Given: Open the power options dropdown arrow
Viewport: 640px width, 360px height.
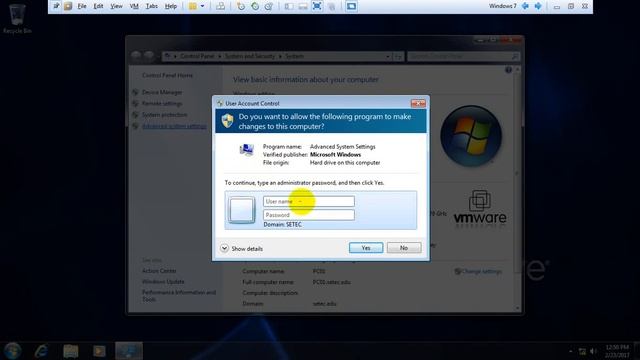Looking at the screenshot, I should 202,6.
